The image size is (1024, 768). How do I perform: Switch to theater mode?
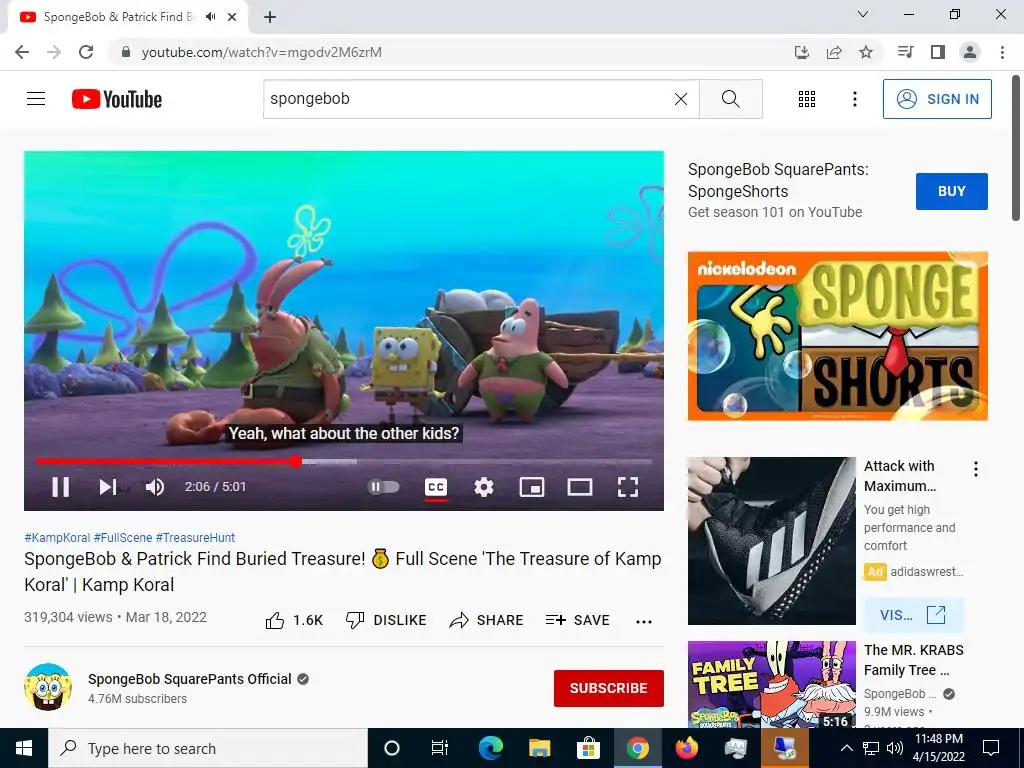[580, 487]
